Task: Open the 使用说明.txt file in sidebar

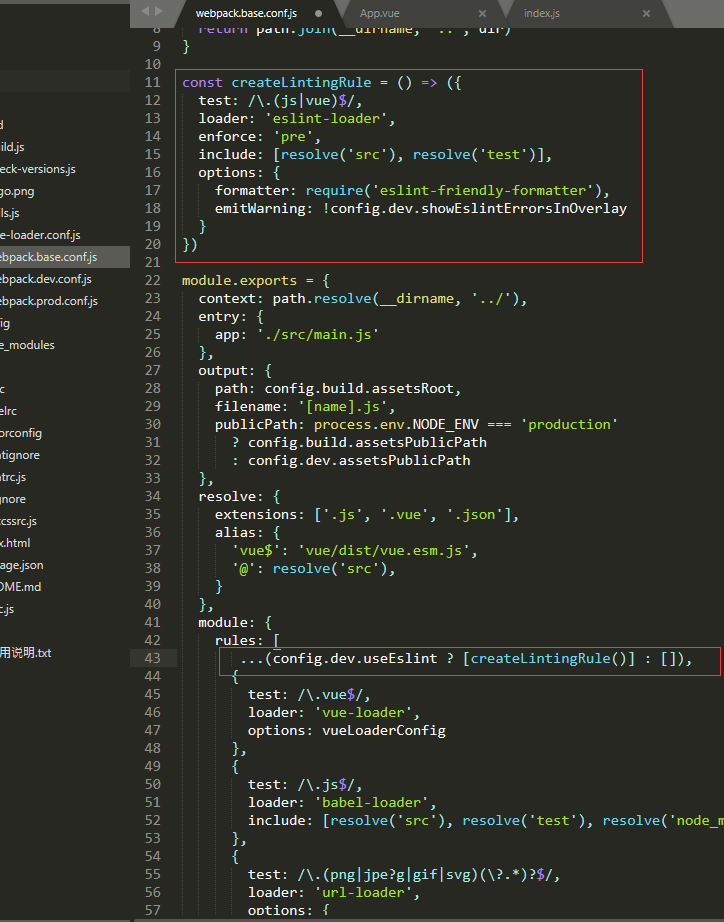Action: tap(25, 653)
